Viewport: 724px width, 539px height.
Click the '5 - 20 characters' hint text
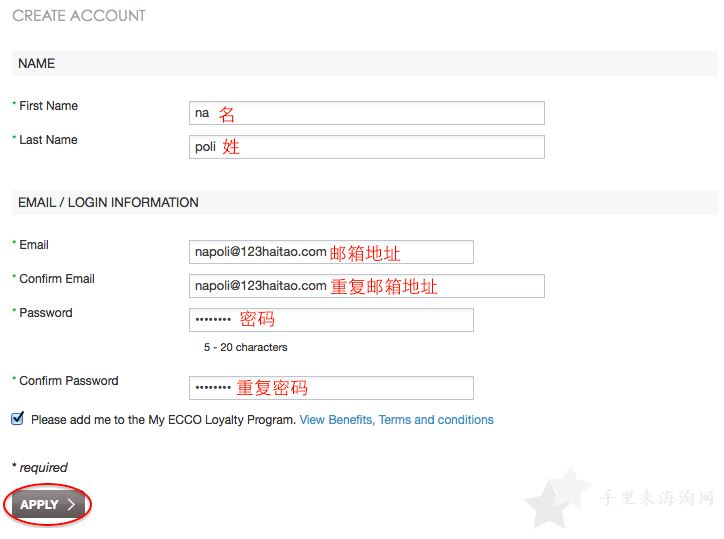click(x=246, y=347)
